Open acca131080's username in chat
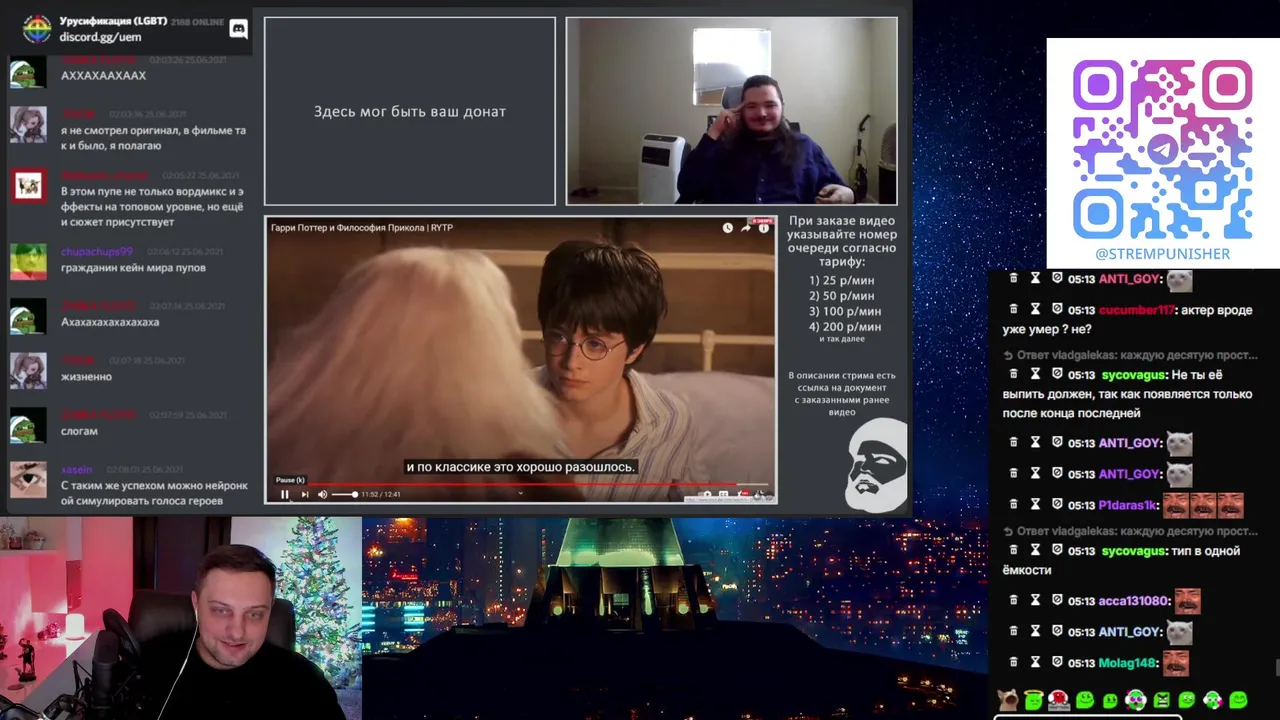1280x720 pixels. click(1134, 601)
